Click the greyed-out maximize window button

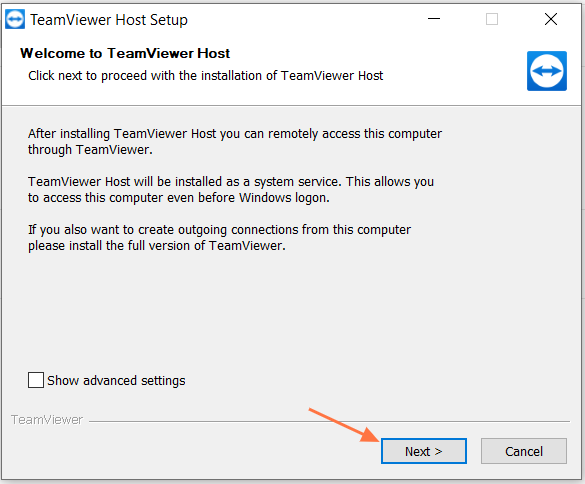492,19
